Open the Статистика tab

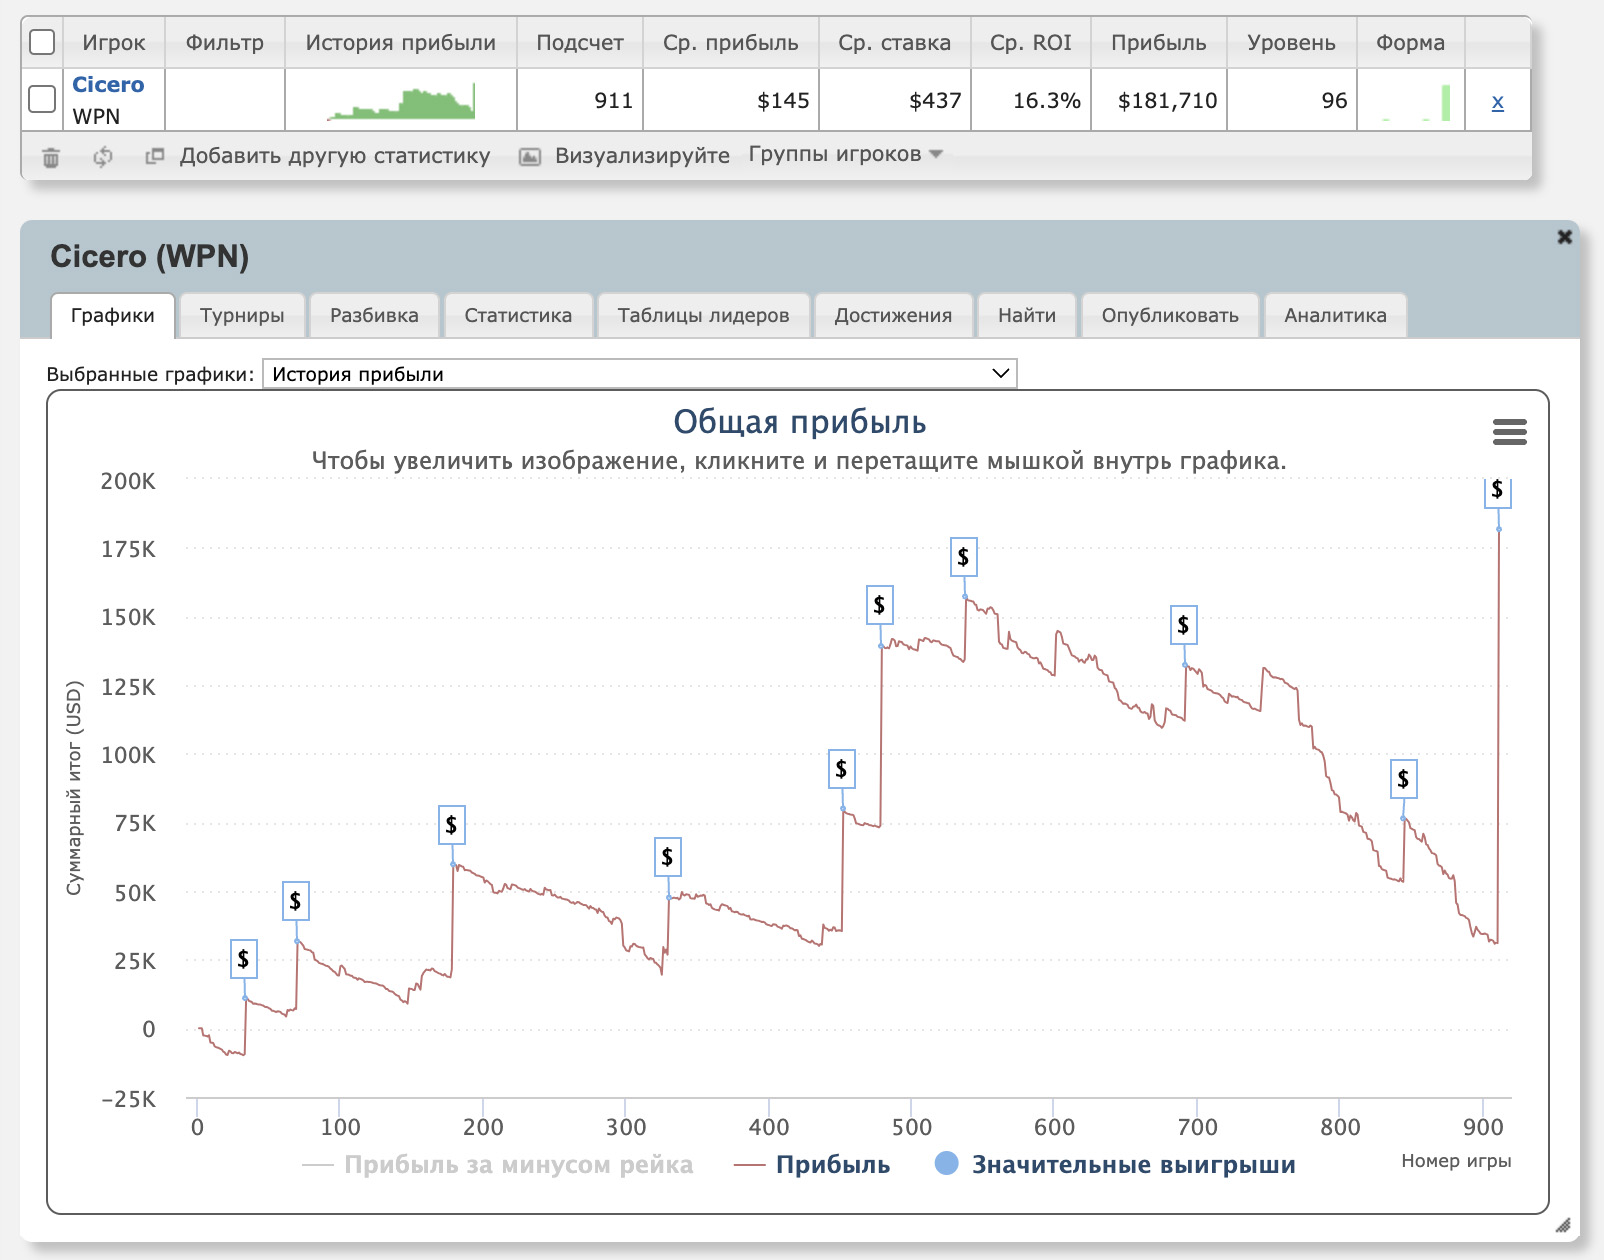pyautogui.click(x=518, y=316)
